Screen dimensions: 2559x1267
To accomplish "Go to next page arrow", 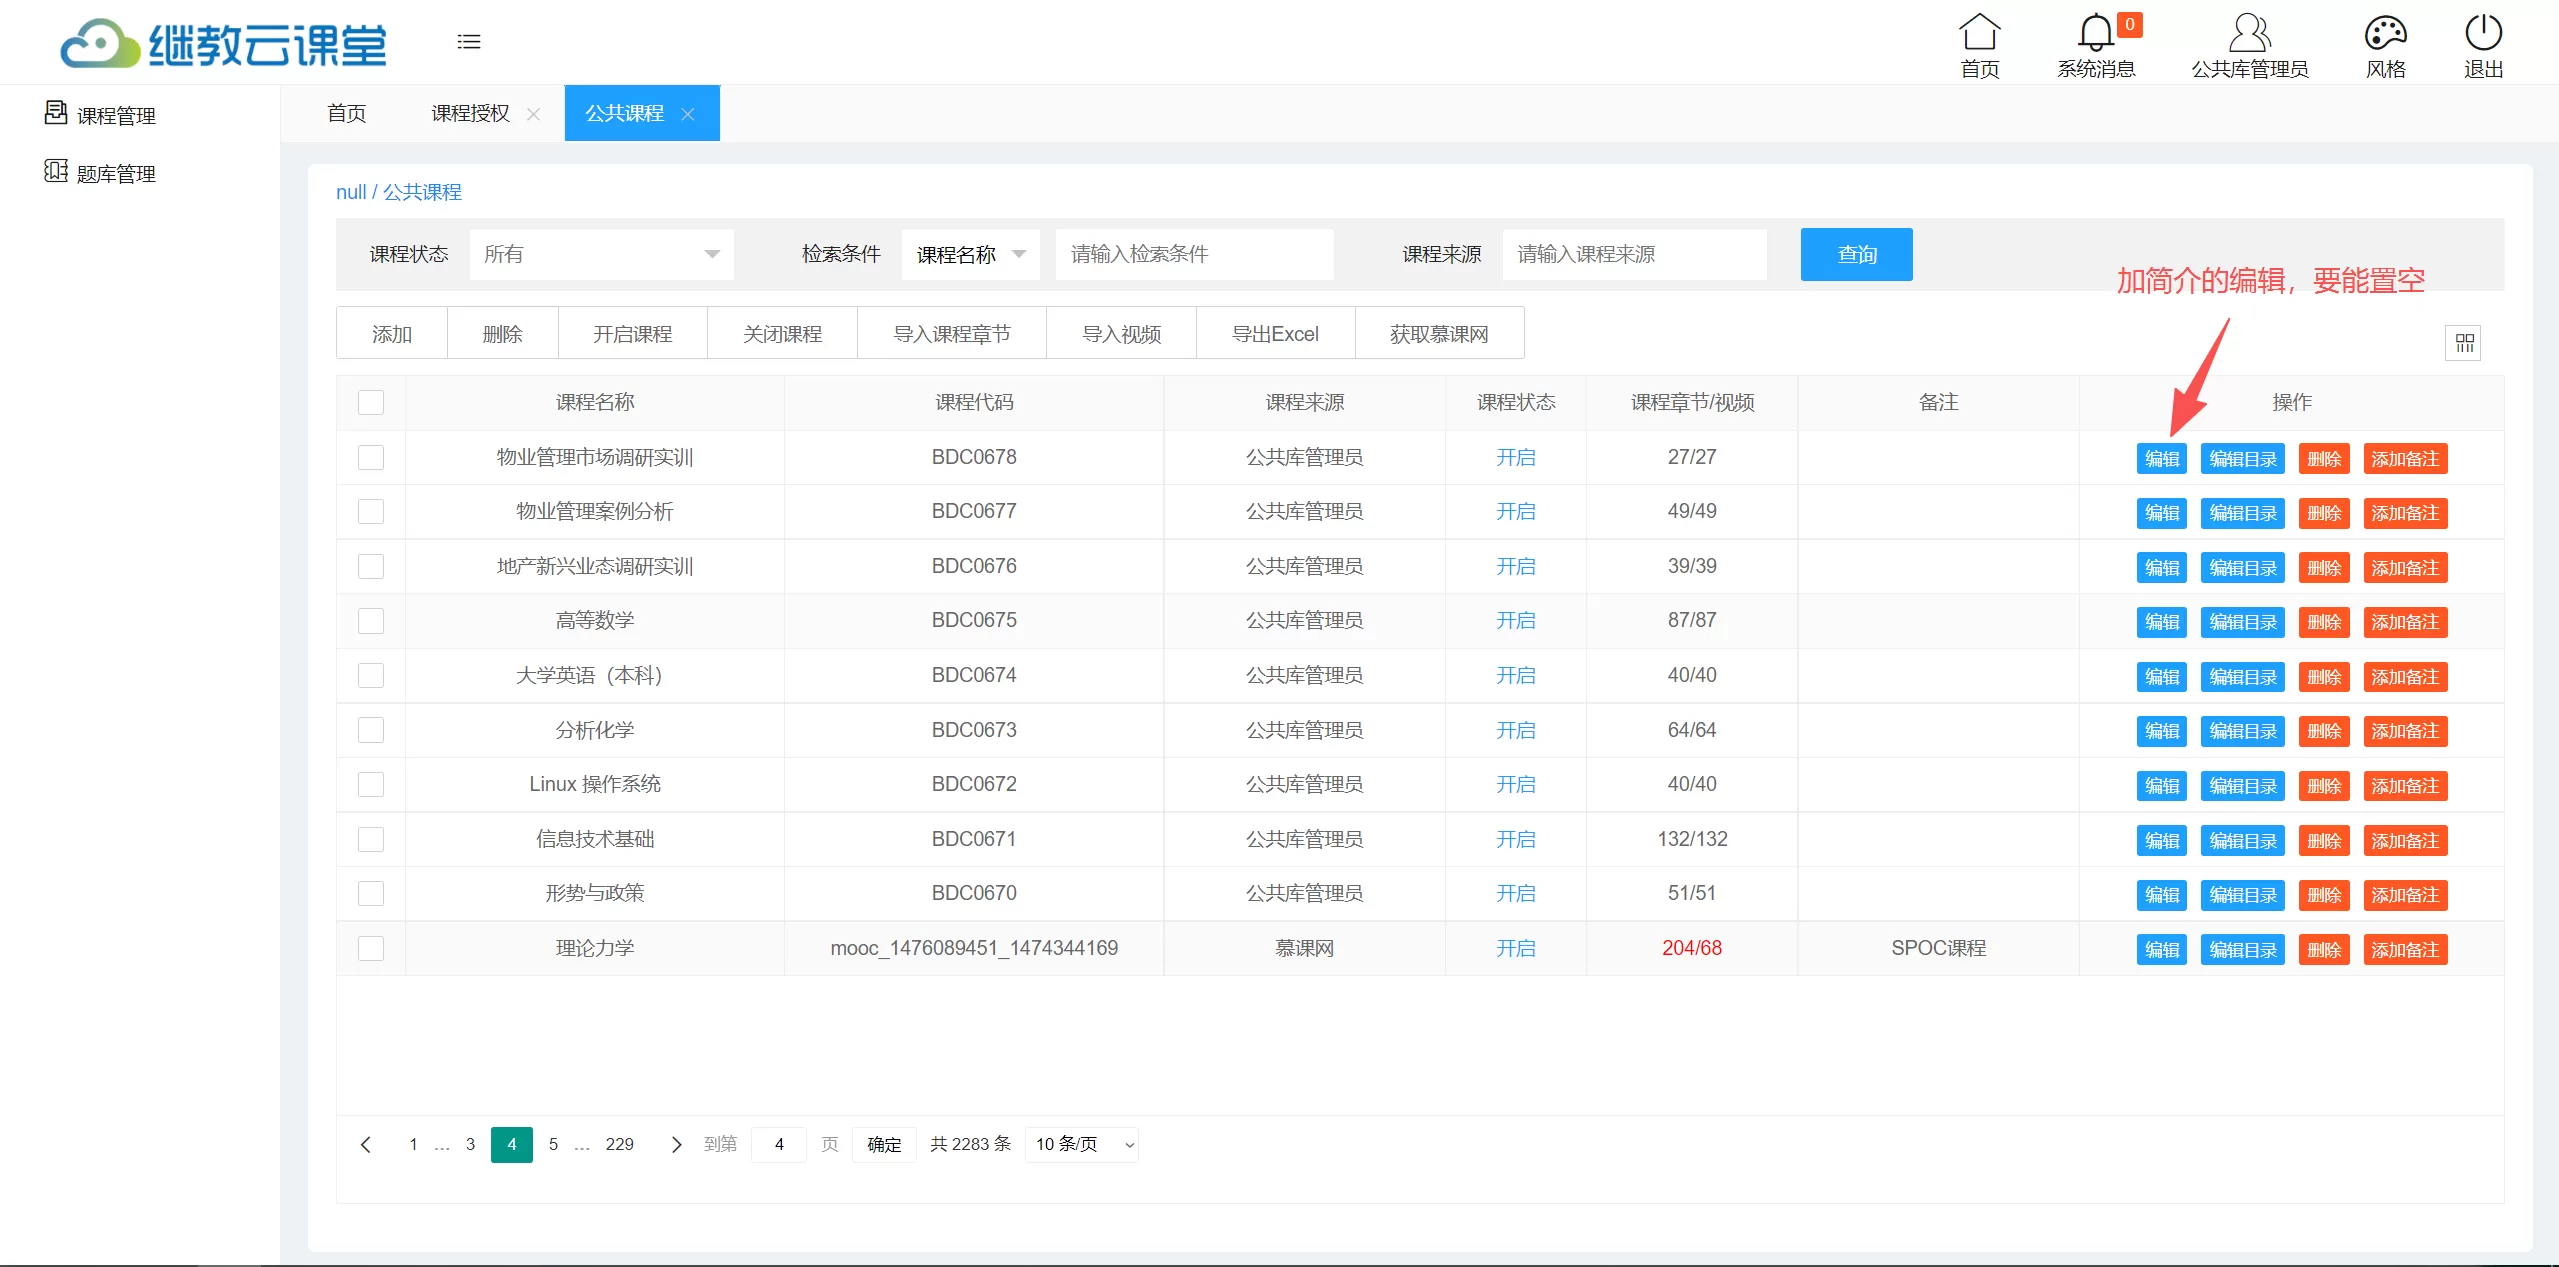I will [676, 1145].
